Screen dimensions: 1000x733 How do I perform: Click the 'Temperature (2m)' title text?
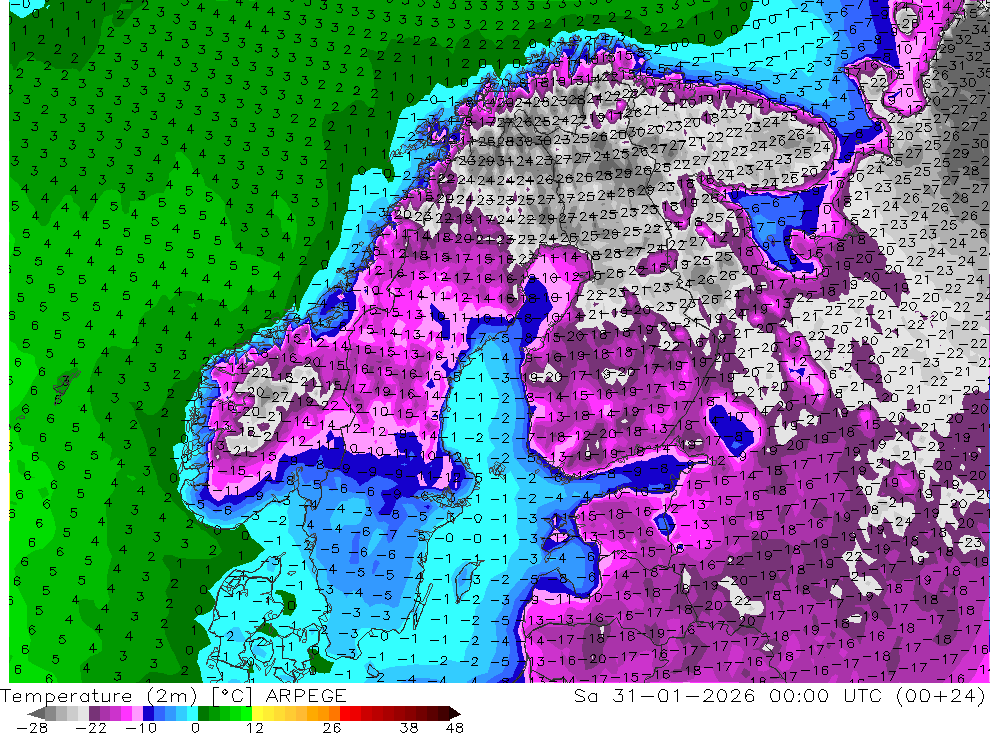(x=98, y=695)
